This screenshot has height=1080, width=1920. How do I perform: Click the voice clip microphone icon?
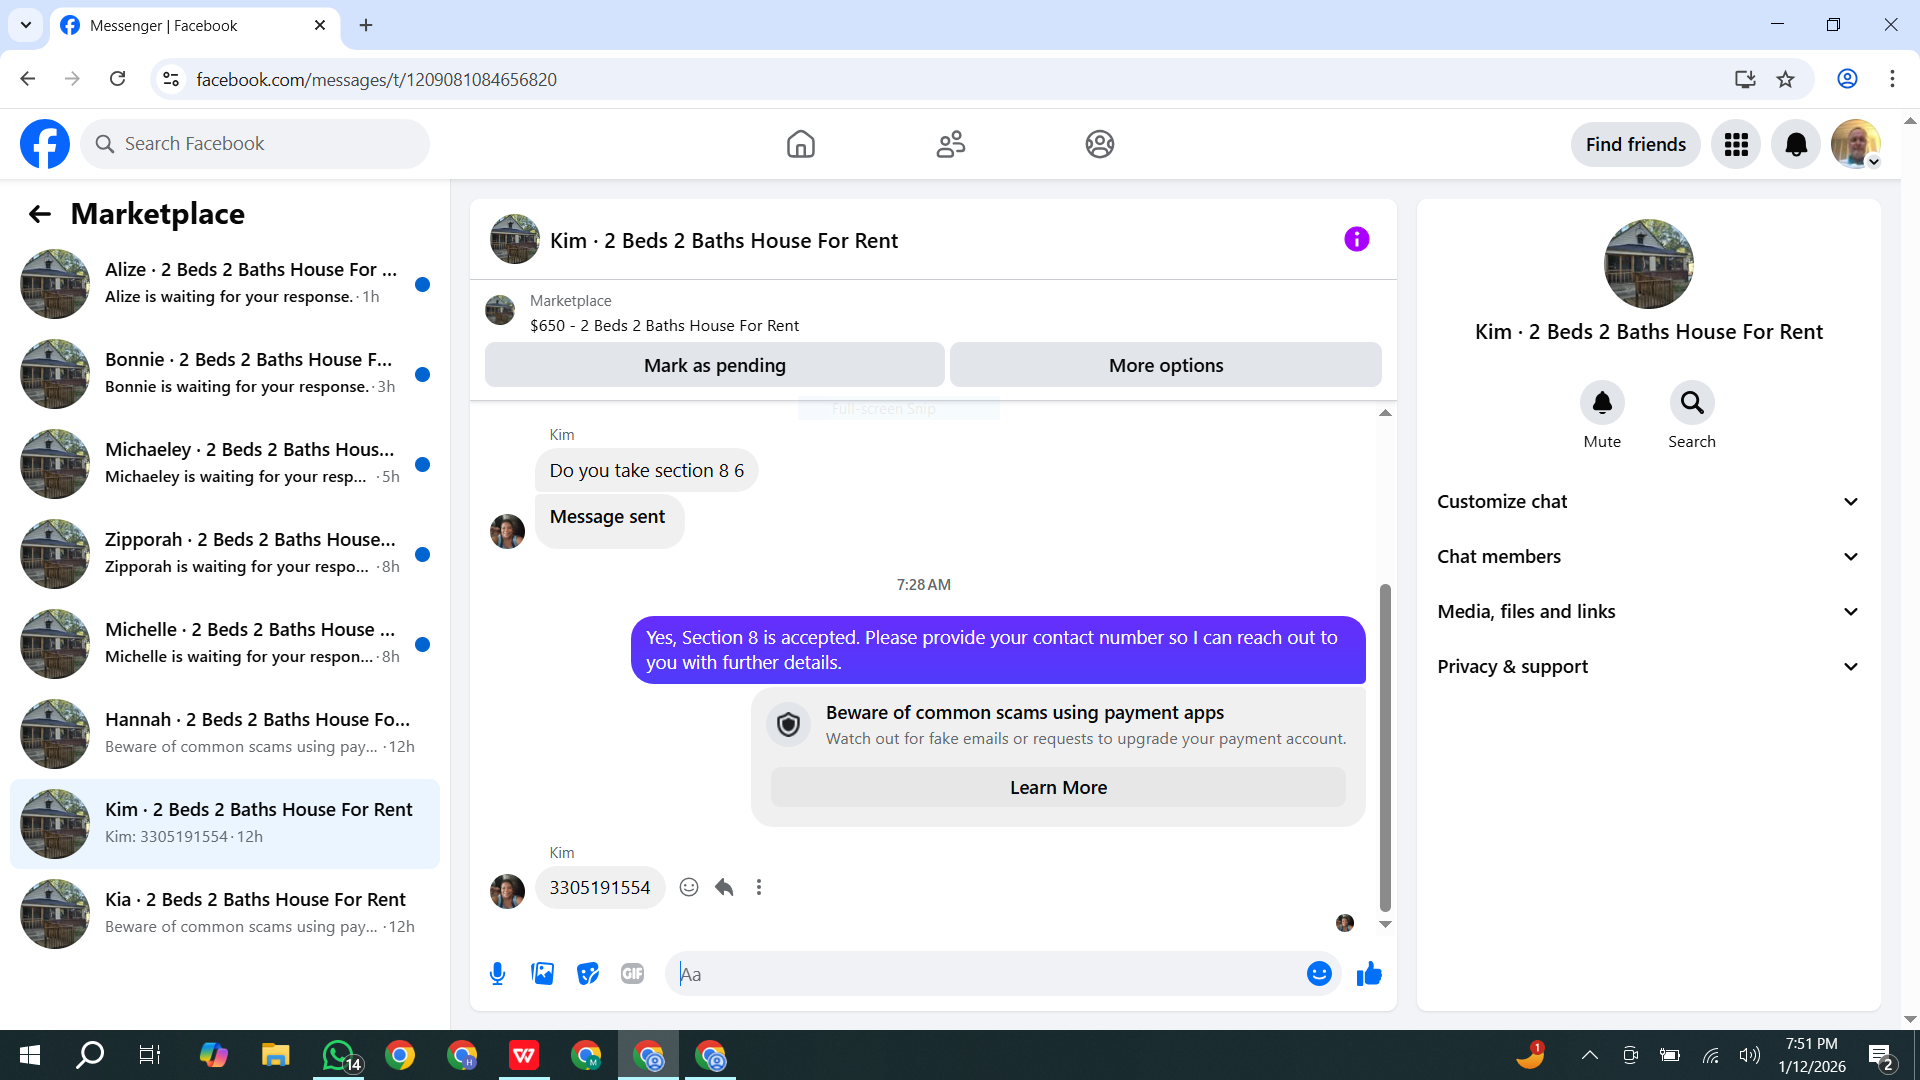(497, 974)
